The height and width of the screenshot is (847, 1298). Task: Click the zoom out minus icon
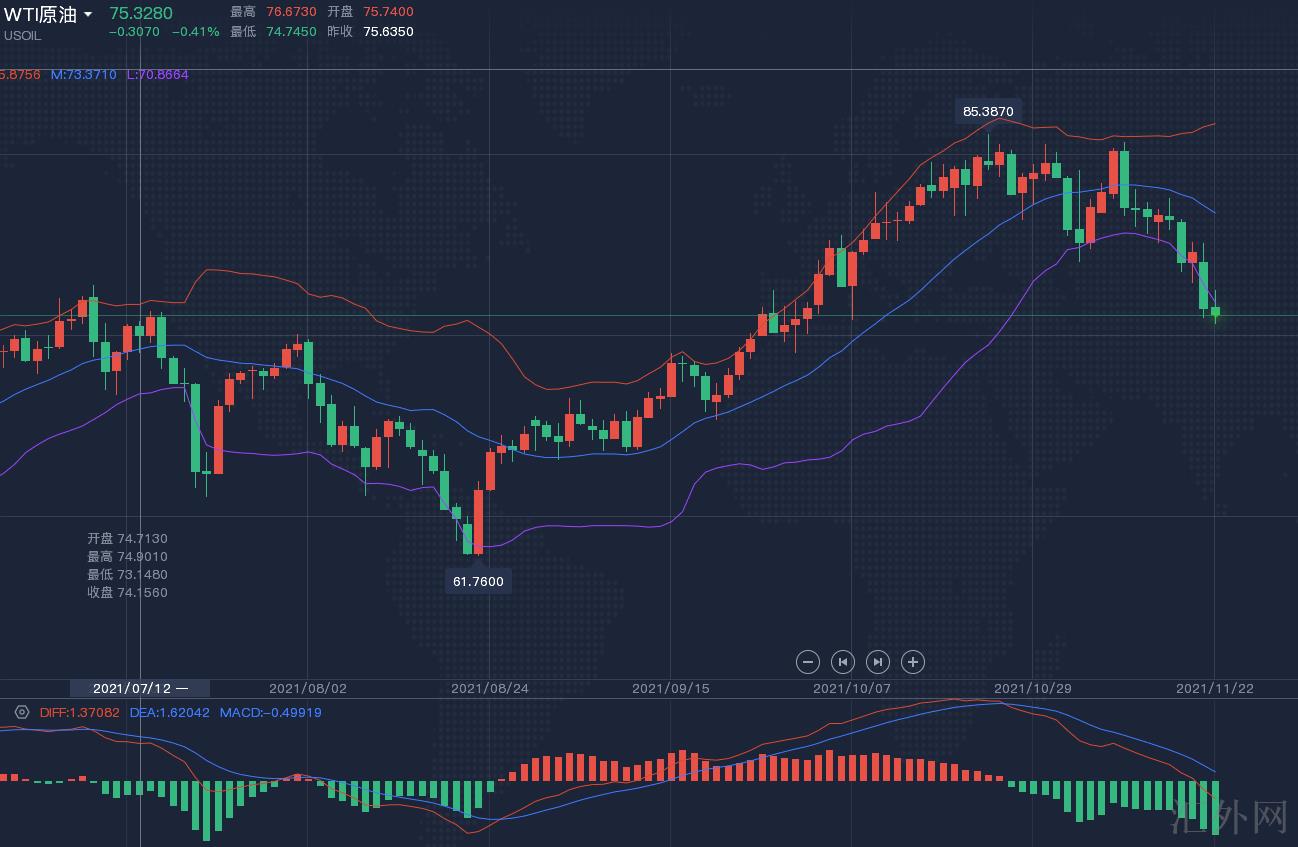(807, 661)
